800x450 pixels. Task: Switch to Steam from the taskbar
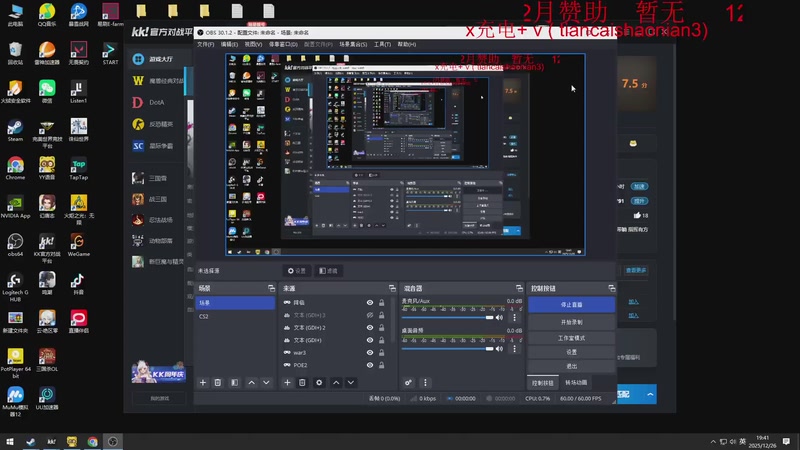[31, 442]
